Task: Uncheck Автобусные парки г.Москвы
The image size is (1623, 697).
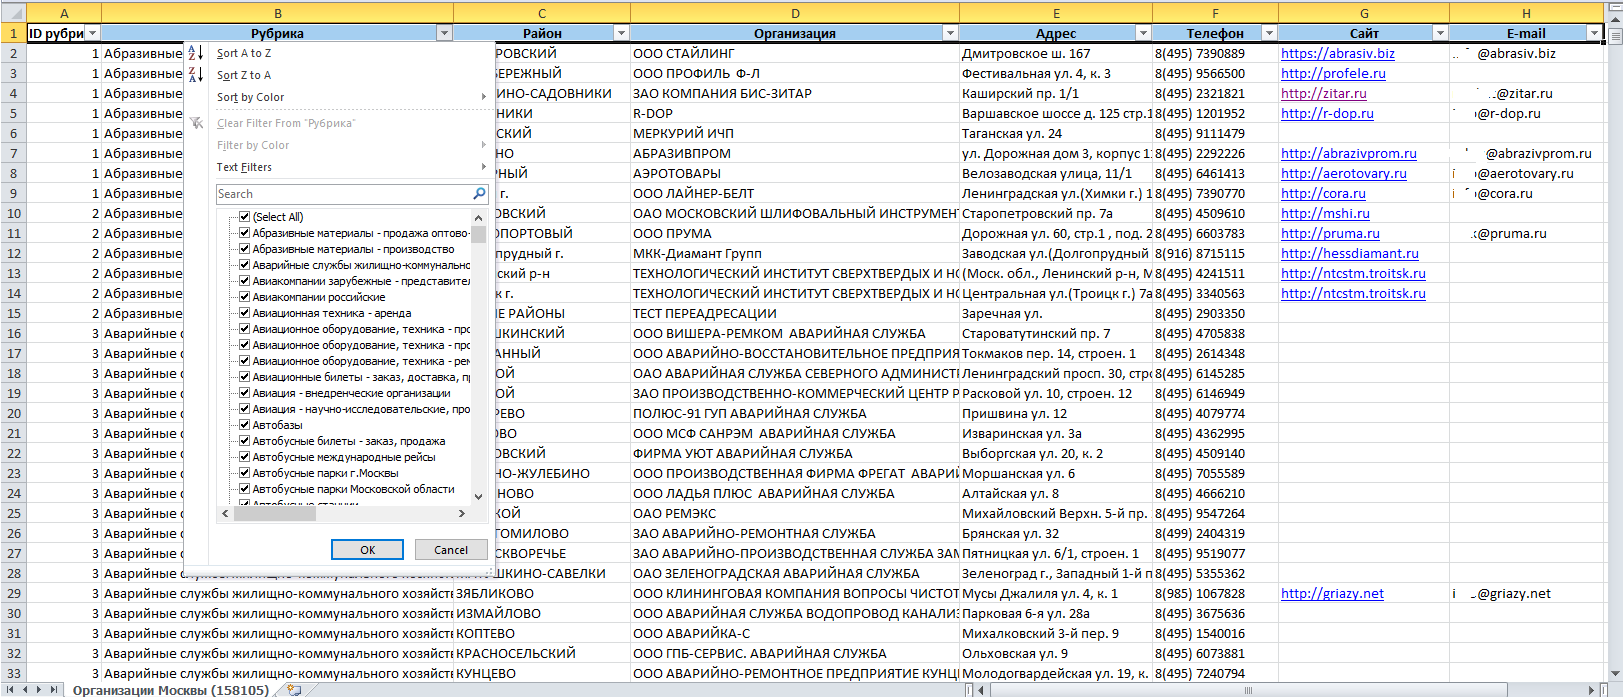Action: pyautogui.click(x=244, y=473)
